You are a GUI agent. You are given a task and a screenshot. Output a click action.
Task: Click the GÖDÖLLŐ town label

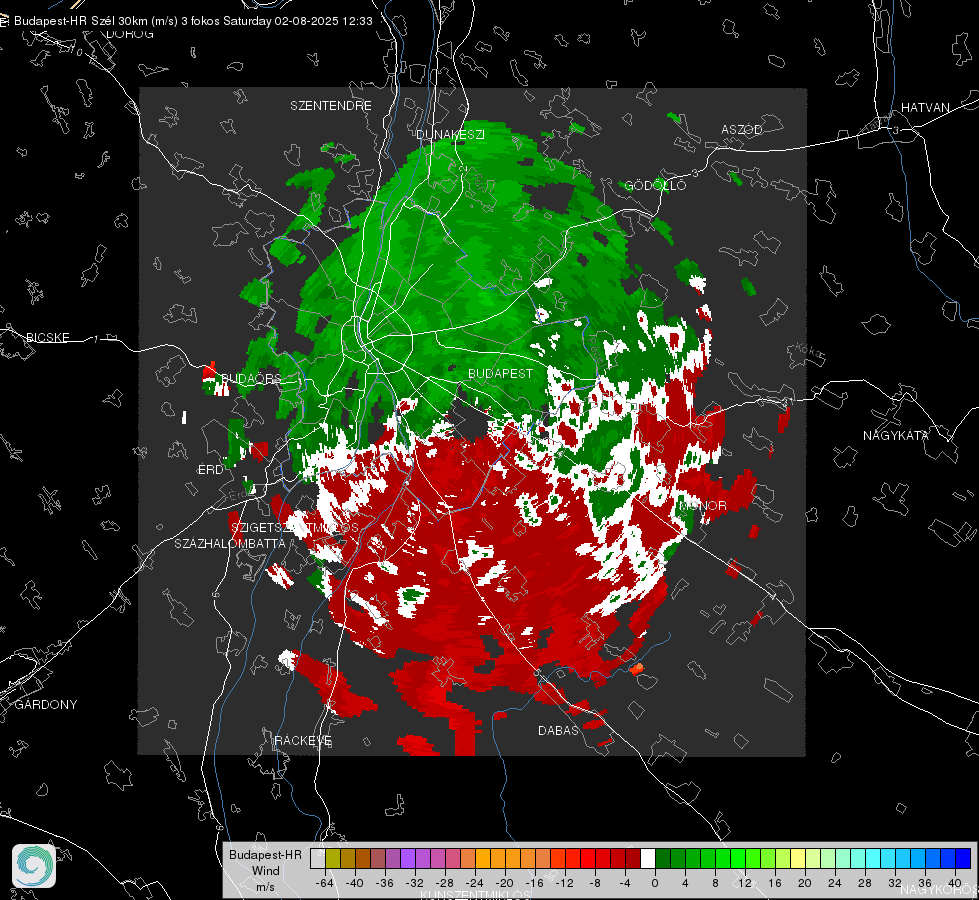coord(656,185)
